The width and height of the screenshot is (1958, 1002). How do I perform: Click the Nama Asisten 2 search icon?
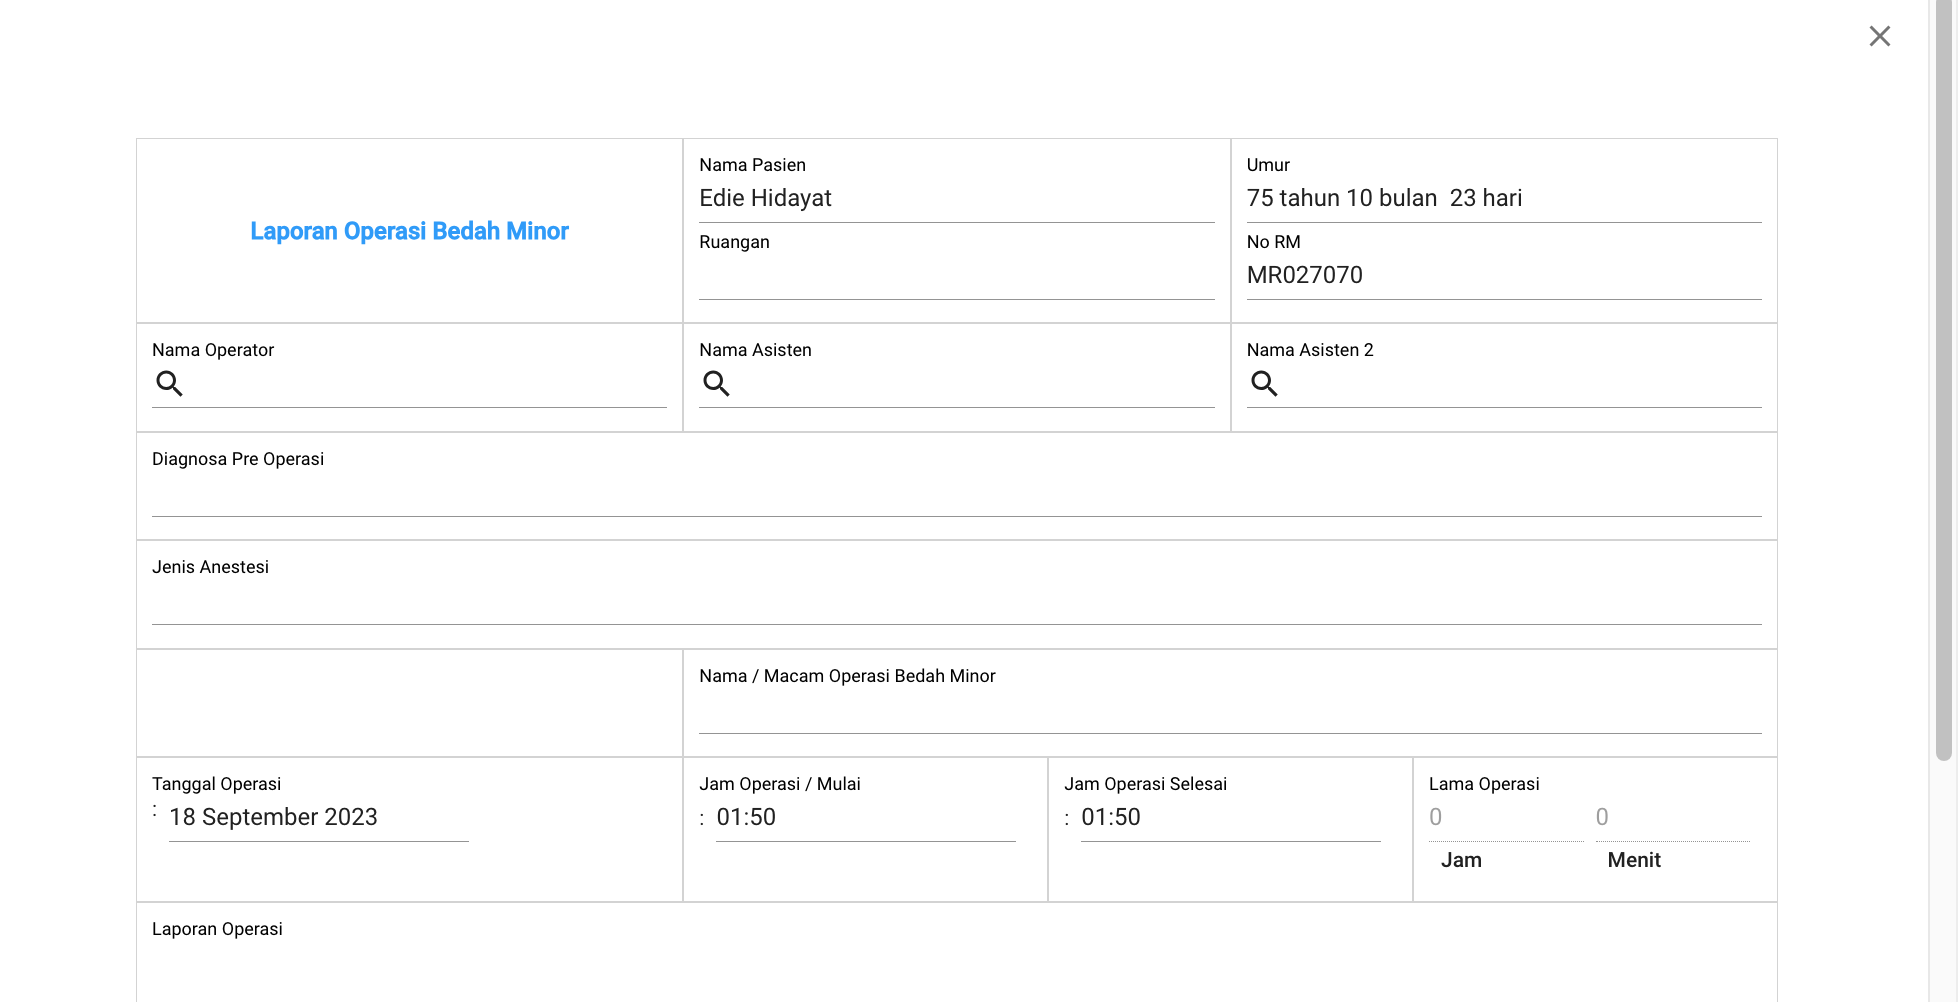click(x=1264, y=383)
